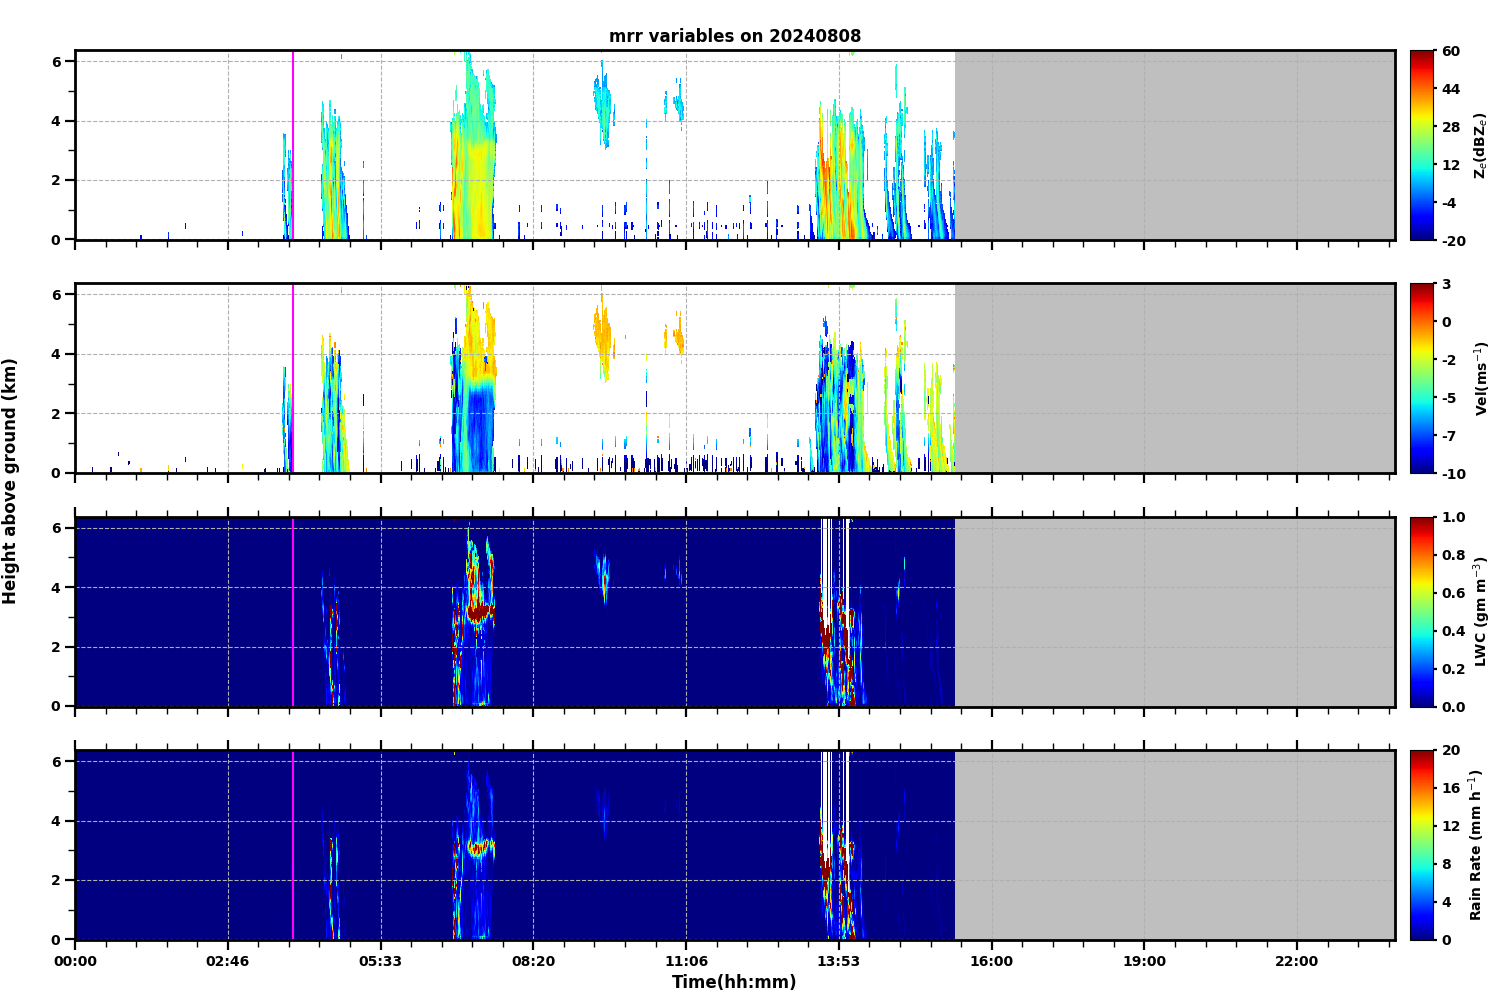Click the Ze(dBZe) colorbar label

point(1481,145)
